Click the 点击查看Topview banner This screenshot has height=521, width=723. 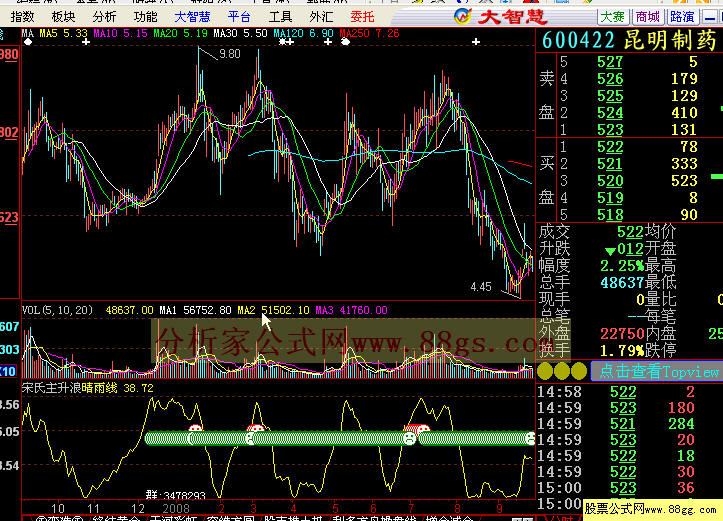click(657, 371)
